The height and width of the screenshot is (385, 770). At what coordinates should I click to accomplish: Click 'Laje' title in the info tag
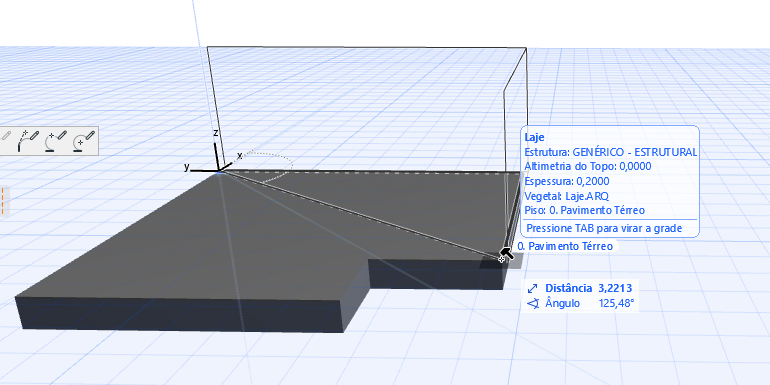(x=535, y=138)
